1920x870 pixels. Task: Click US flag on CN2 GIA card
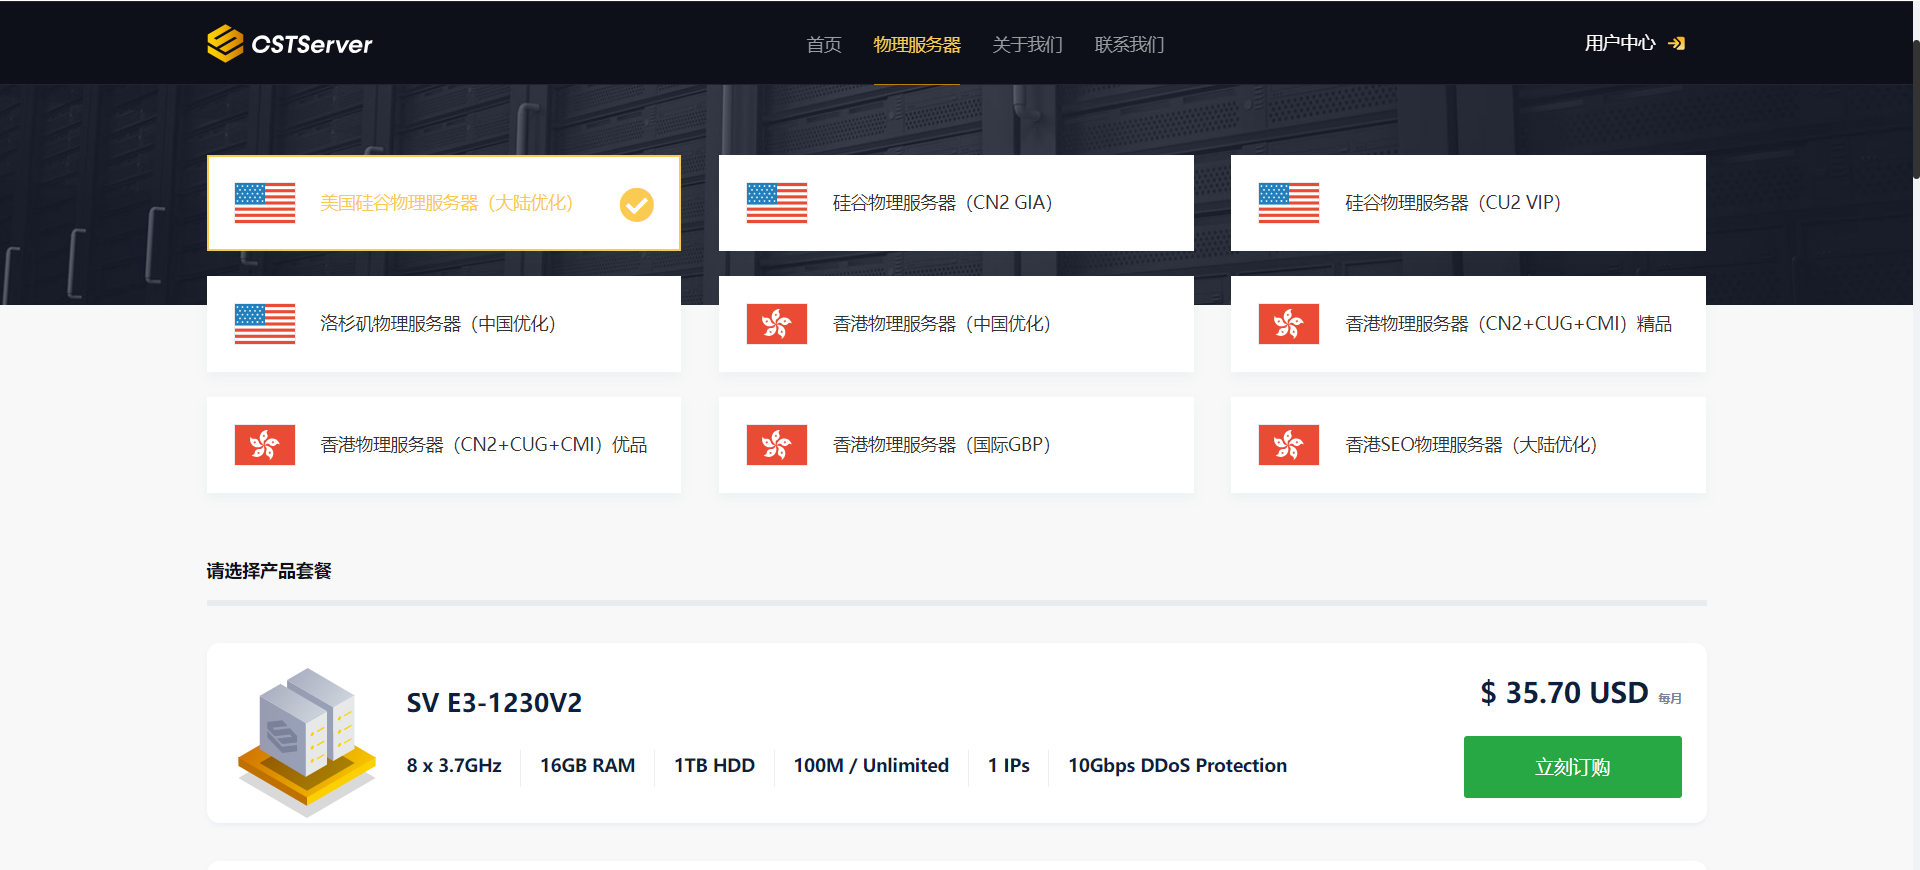click(x=777, y=203)
